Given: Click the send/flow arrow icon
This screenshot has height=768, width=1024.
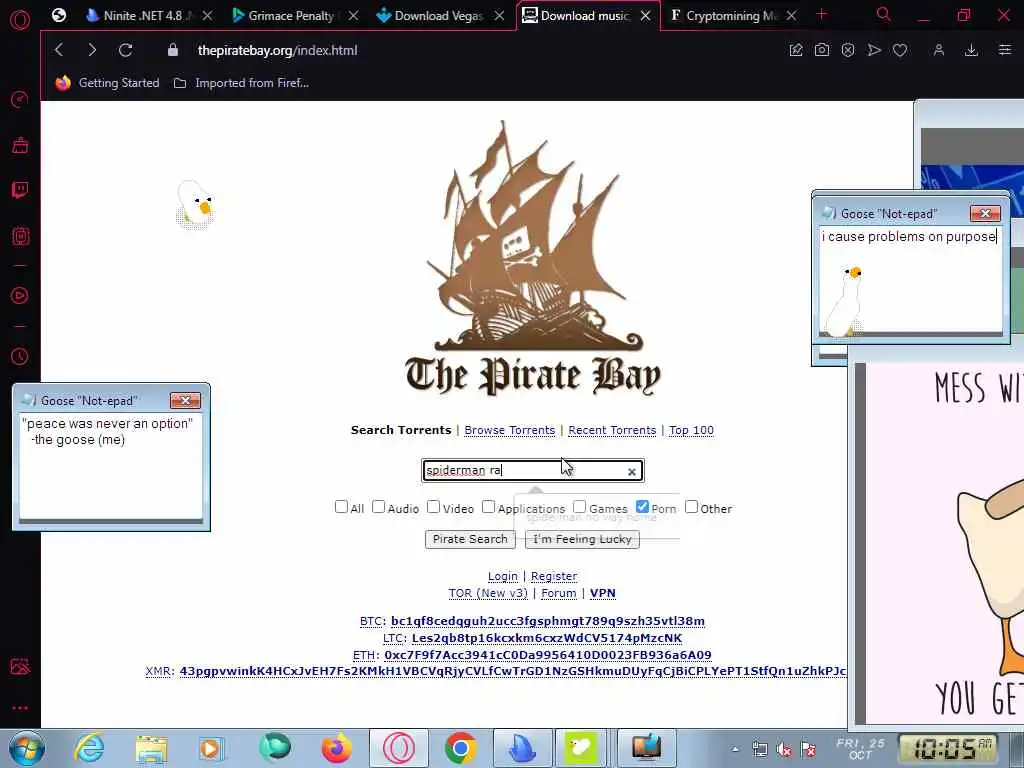Looking at the screenshot, I should [874, 50].
